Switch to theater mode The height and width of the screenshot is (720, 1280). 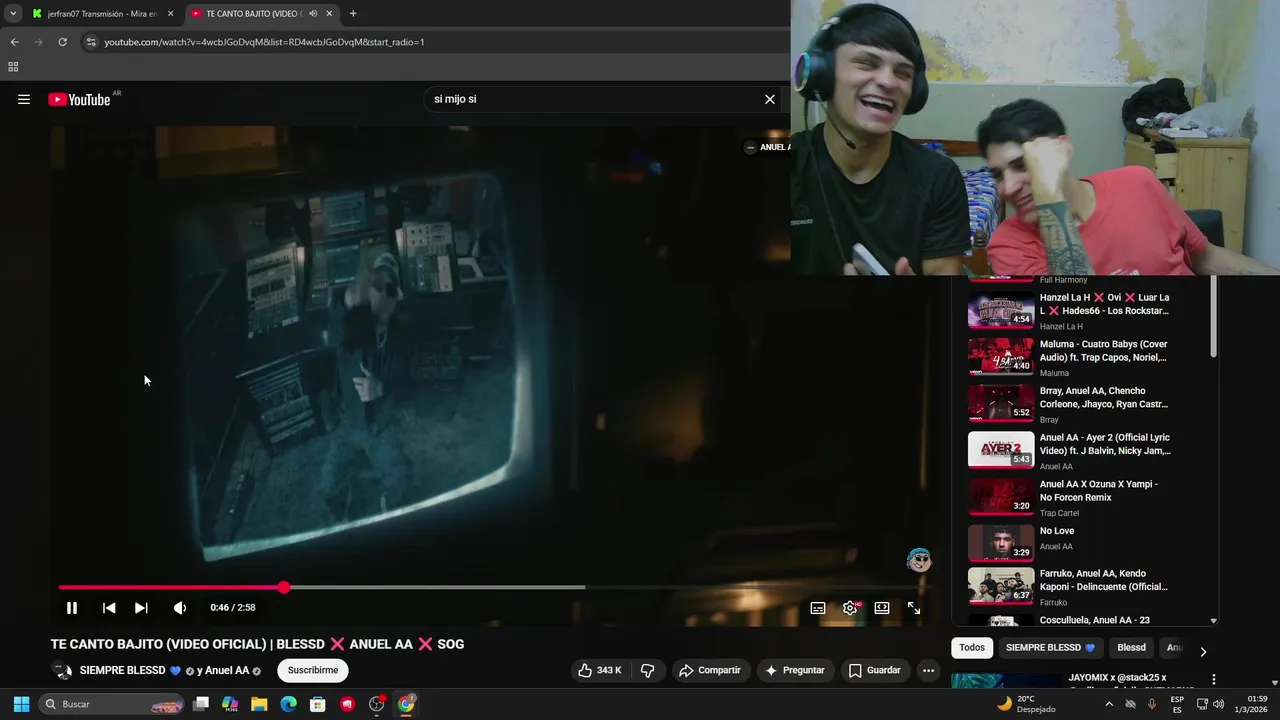pyautogui.click(x=882, y=608)
